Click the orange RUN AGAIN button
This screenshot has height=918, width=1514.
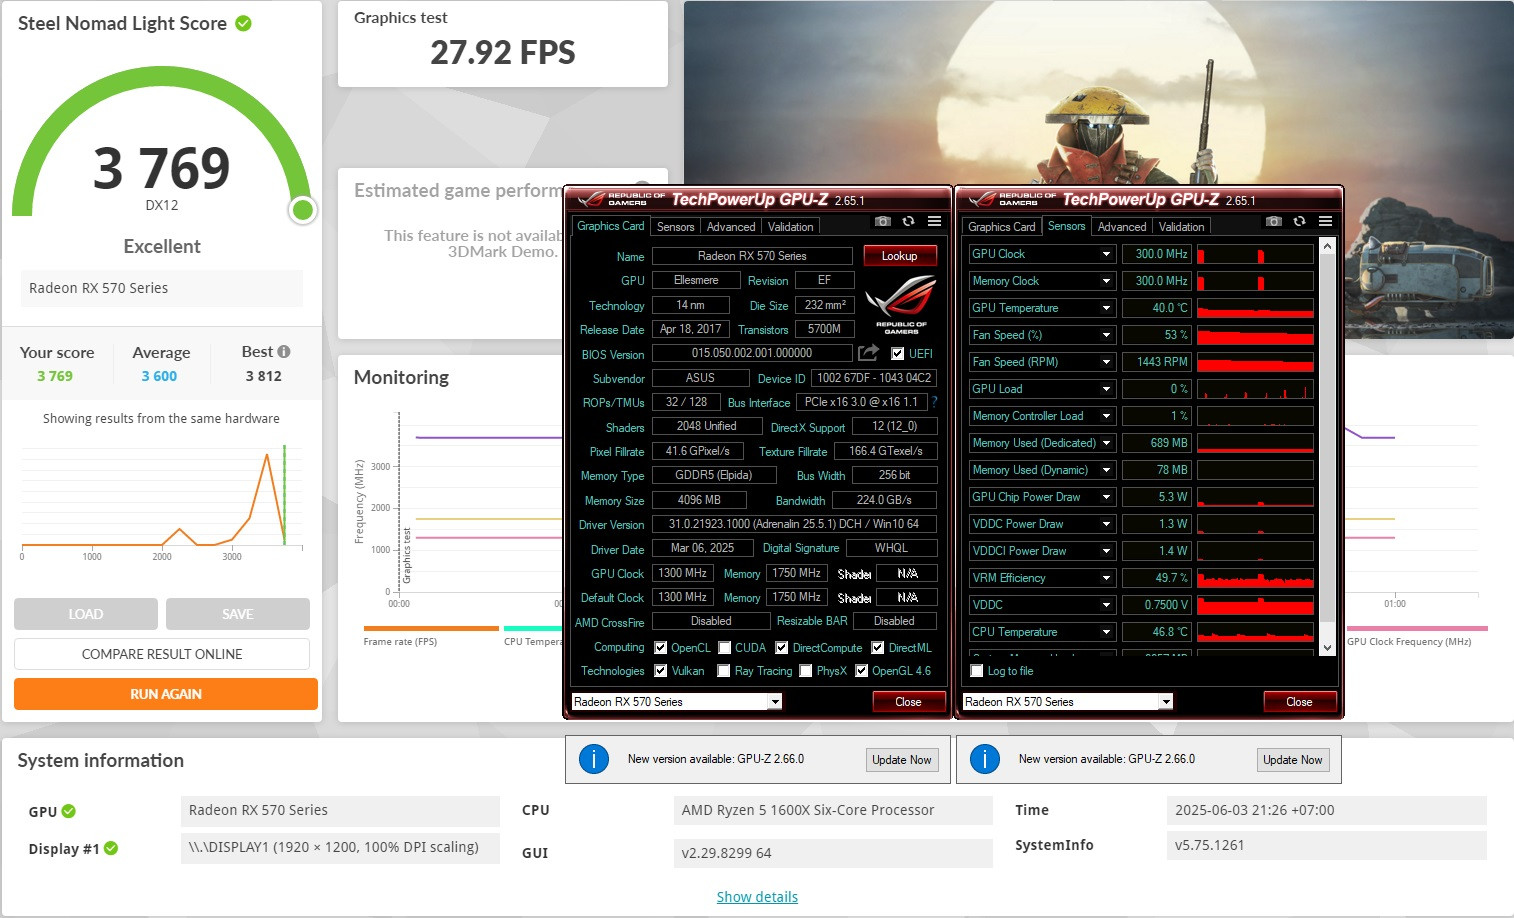pos(166,694)
